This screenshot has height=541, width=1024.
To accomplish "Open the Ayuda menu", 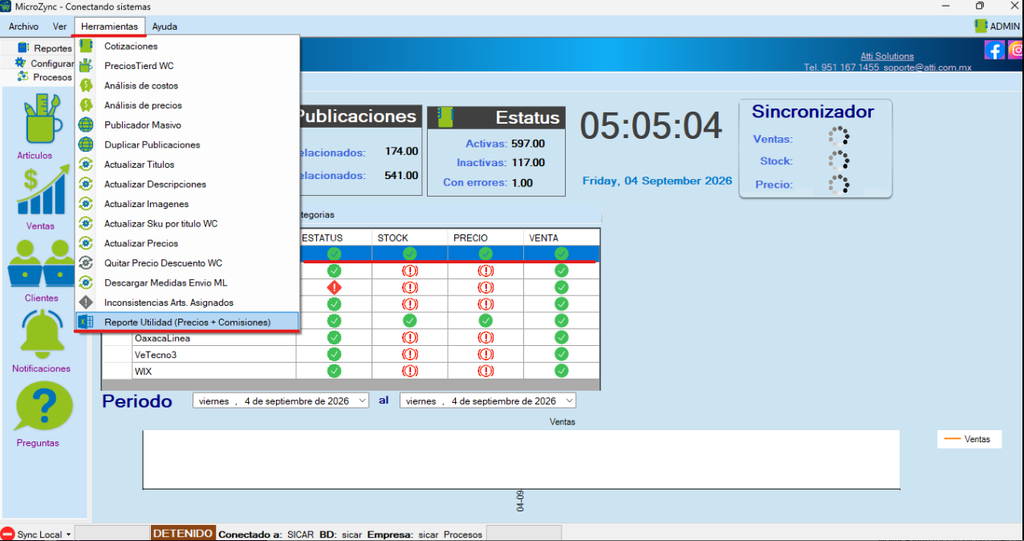I will tap(165, 27).
